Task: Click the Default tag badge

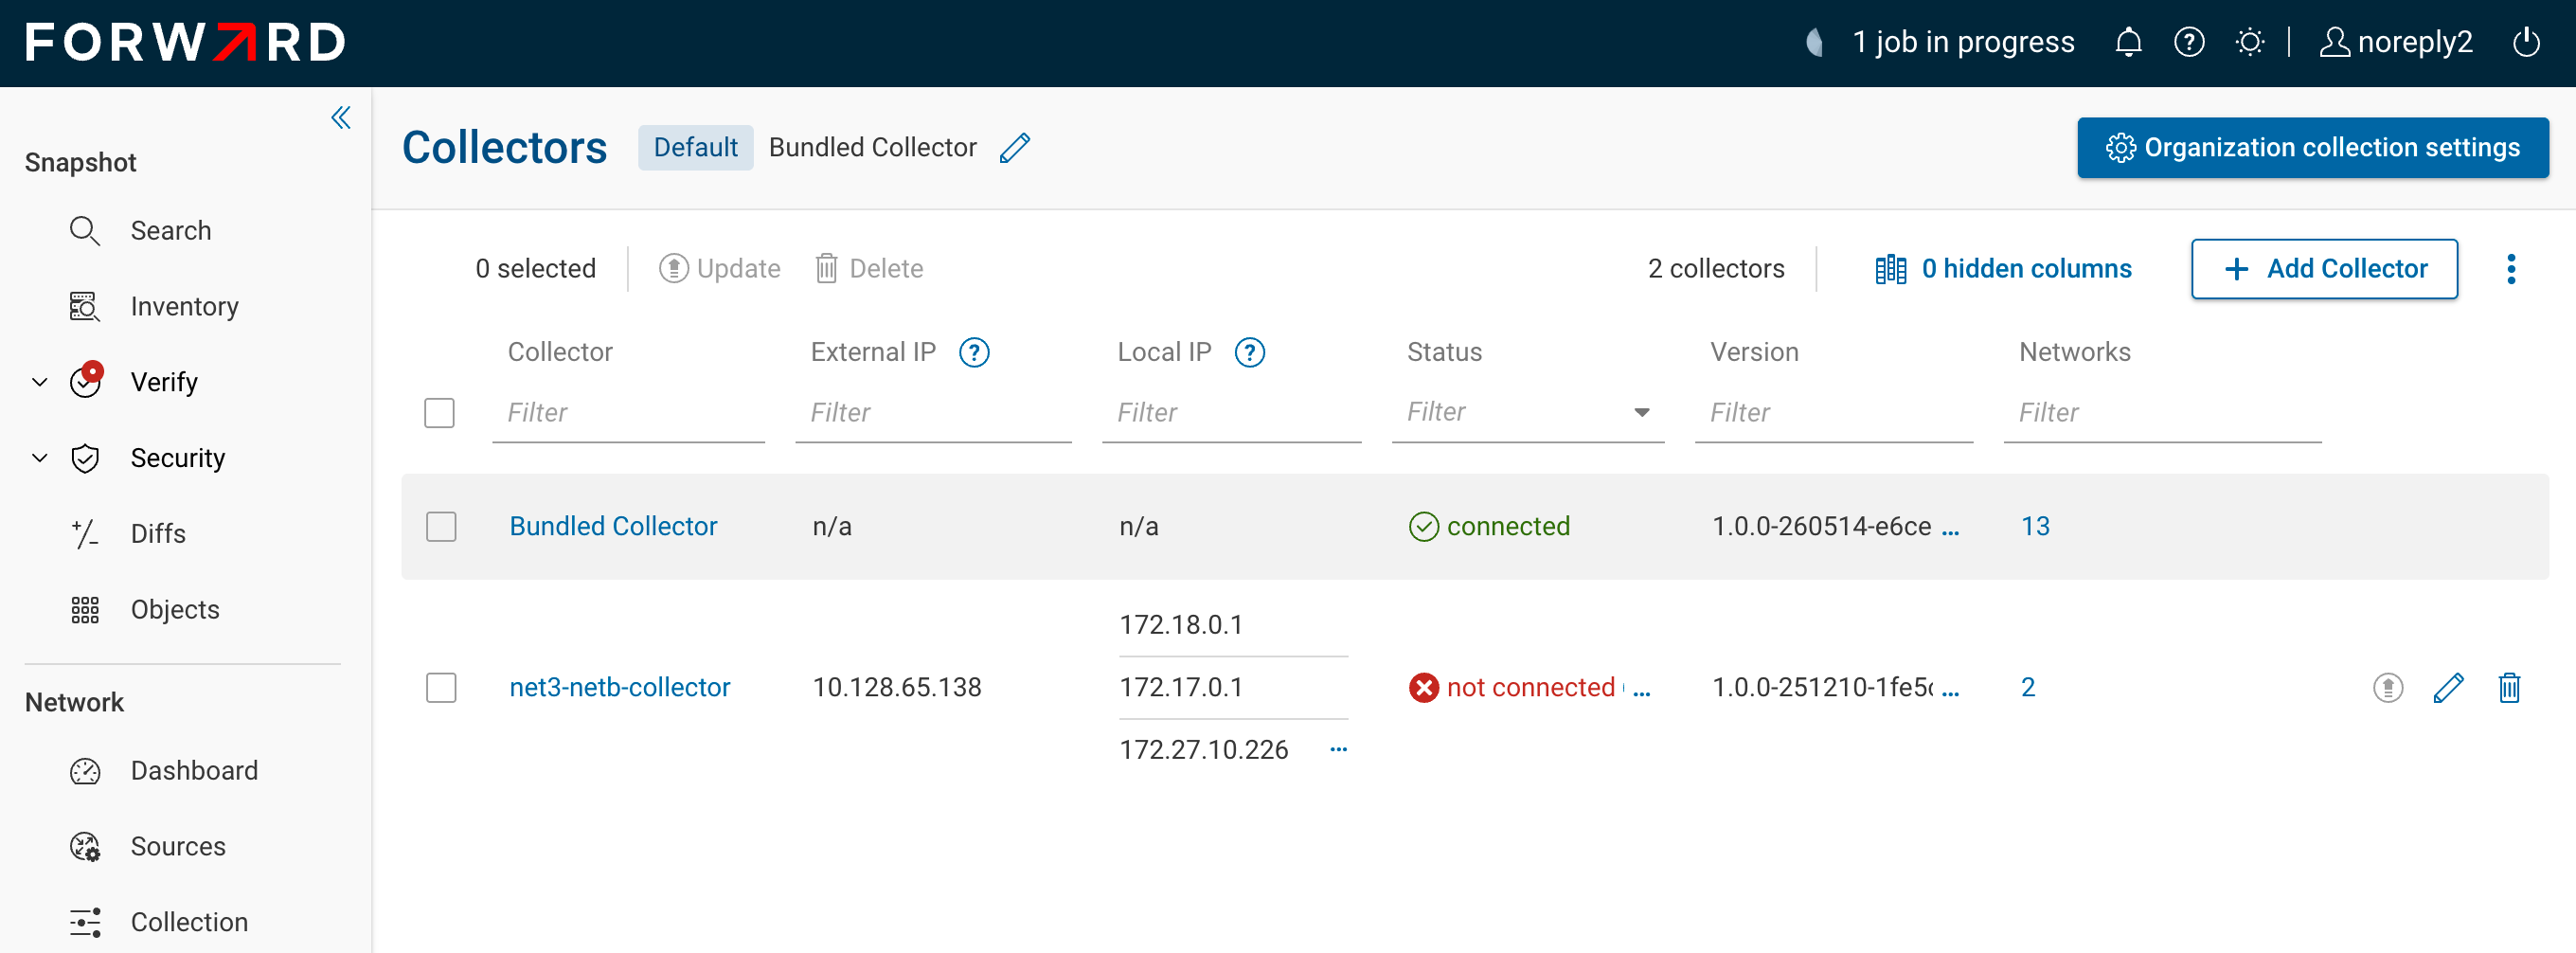Action: 695,148
